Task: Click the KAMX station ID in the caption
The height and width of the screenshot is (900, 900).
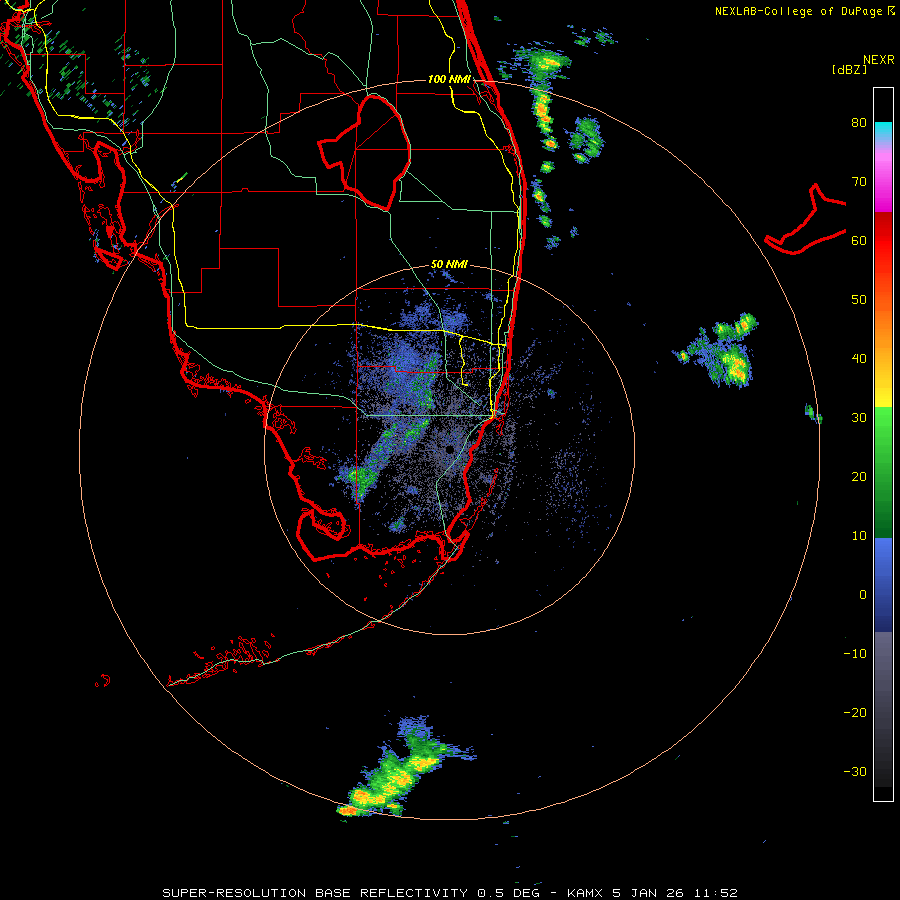Action: (586, 893)
